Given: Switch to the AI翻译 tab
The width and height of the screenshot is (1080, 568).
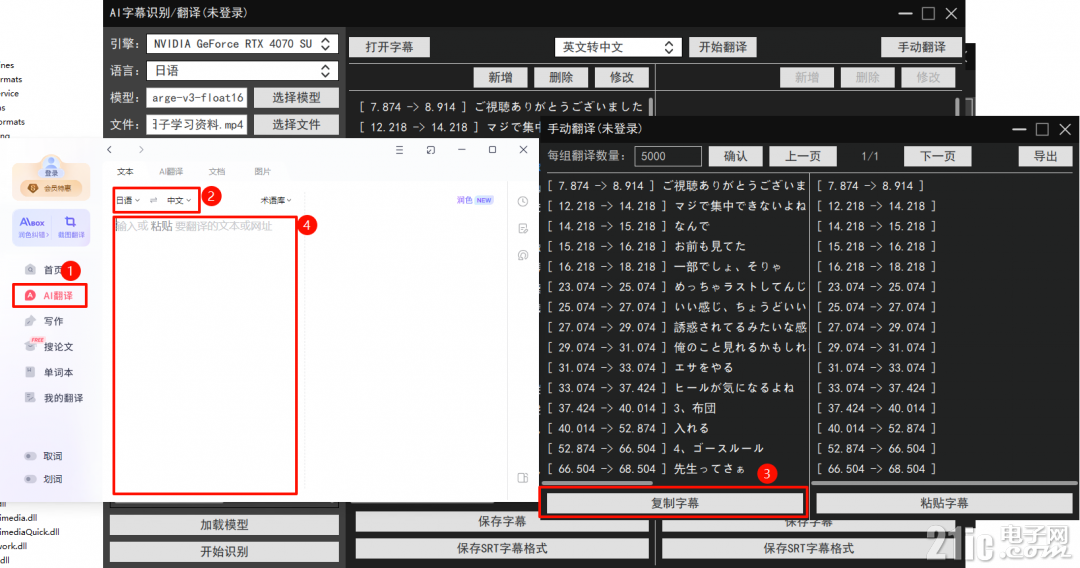Looking at the screenshot, I should [x=171, y=171].
